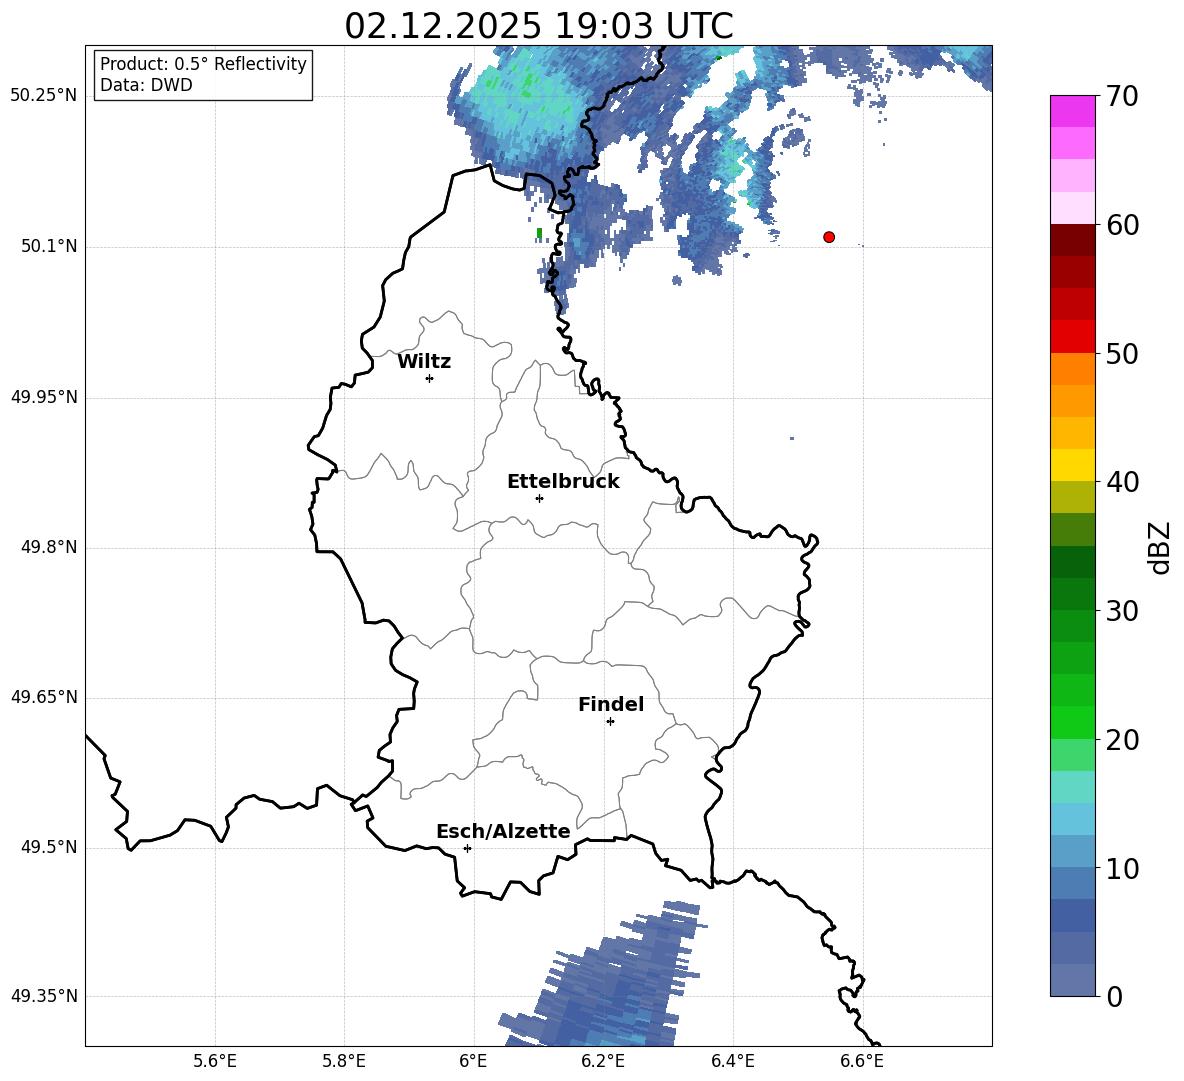The height and width of the screenshot is (1081, 1184).
Task: Click the dark red swatch below 60
Action: 1072,240
